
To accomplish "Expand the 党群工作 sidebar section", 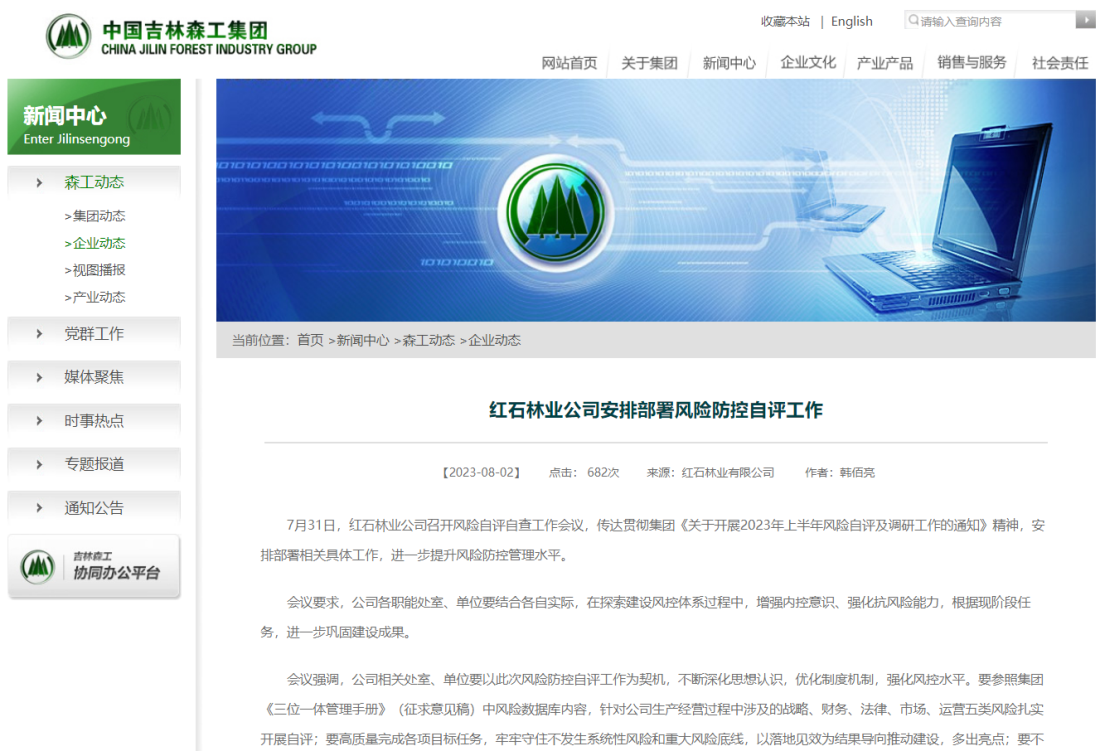I will [94, 334].
